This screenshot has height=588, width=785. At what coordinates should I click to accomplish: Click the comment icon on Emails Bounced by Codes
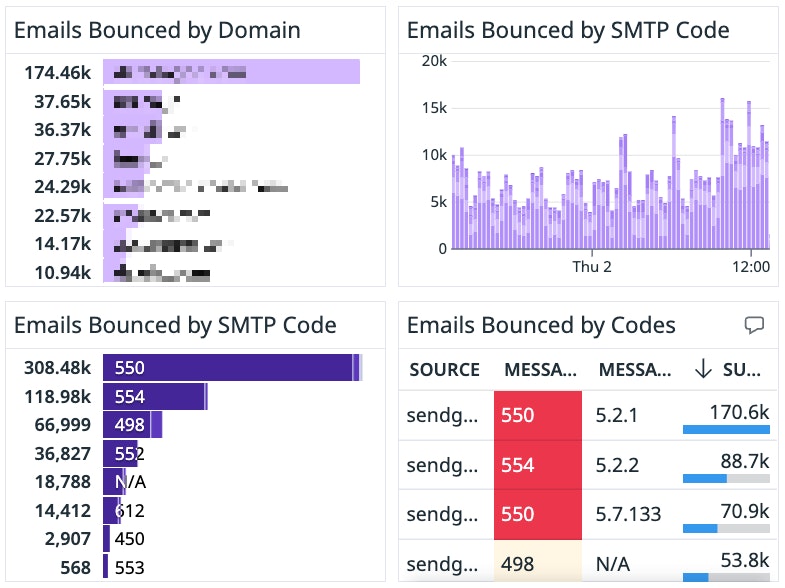pos(755,325)
